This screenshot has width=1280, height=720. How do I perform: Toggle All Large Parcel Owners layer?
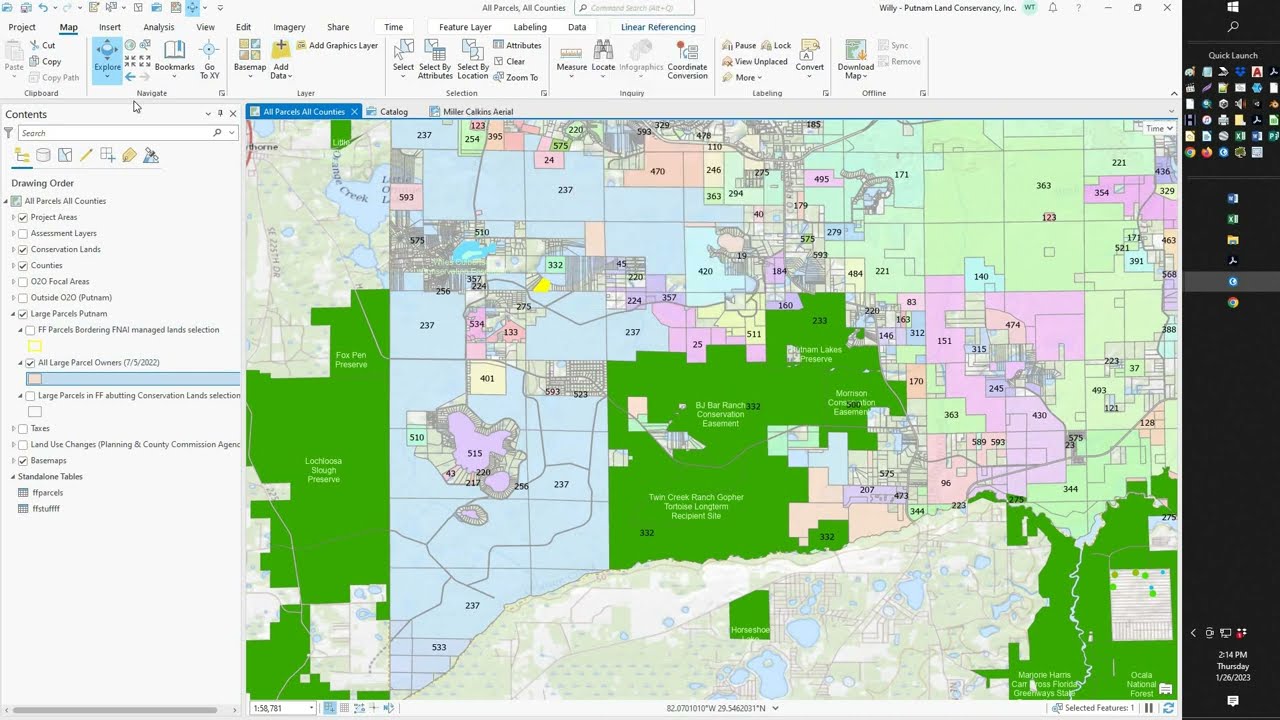coord(31,363)
